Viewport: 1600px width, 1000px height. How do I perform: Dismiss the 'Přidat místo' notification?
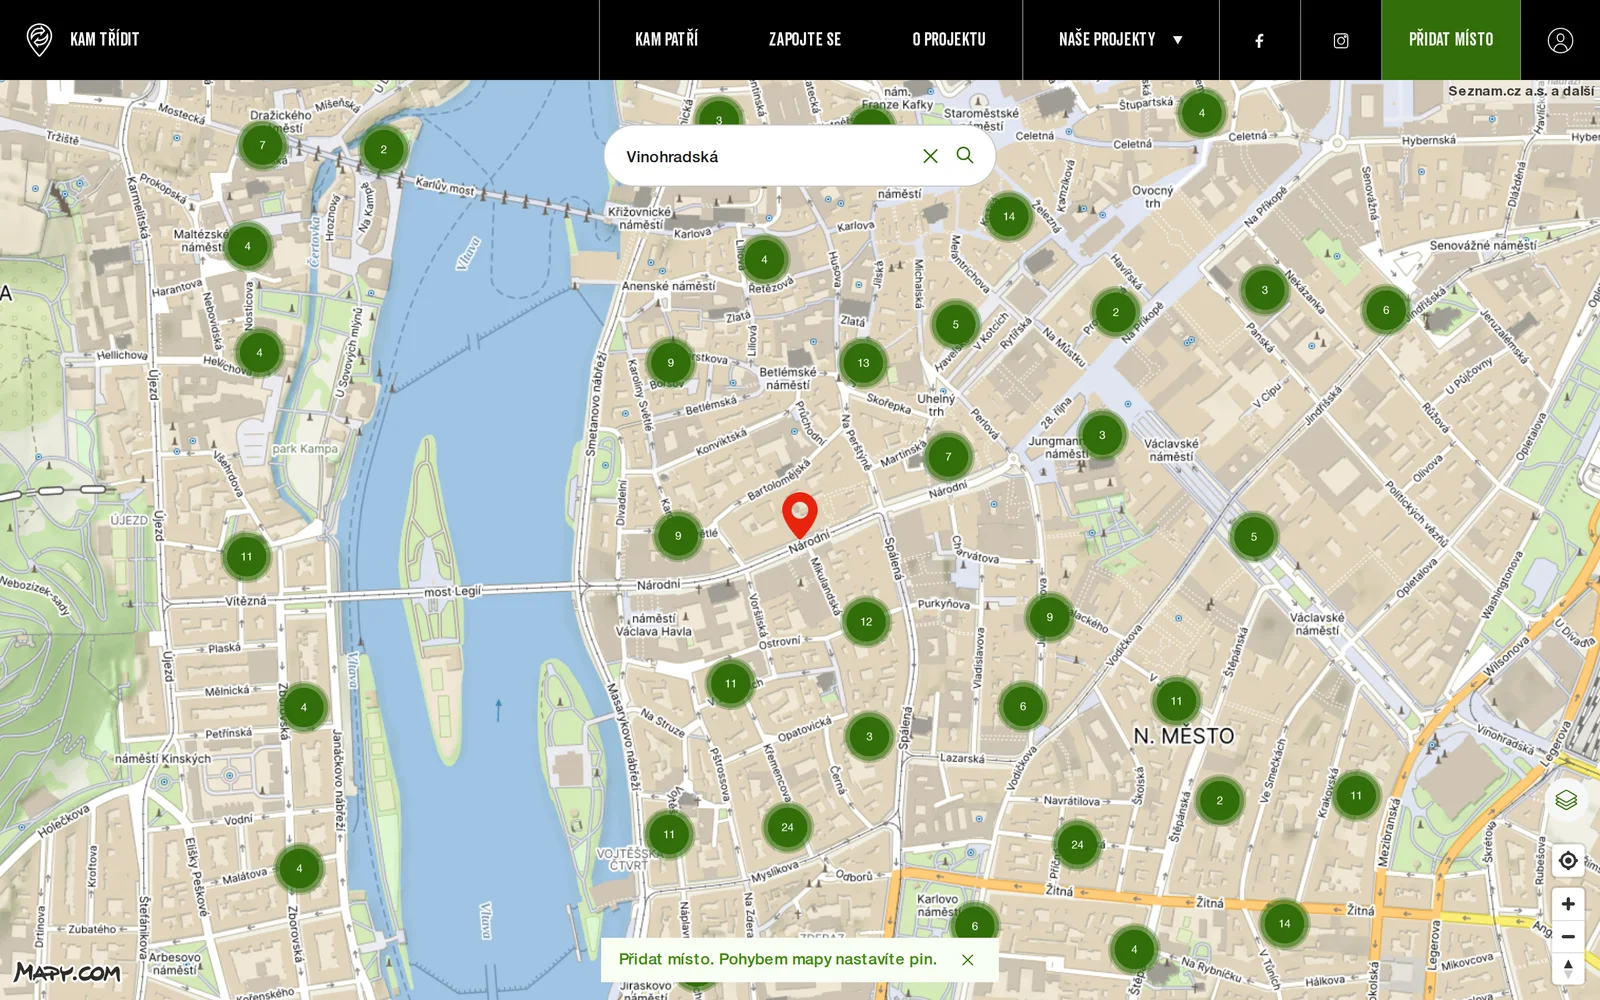(968, 960)
